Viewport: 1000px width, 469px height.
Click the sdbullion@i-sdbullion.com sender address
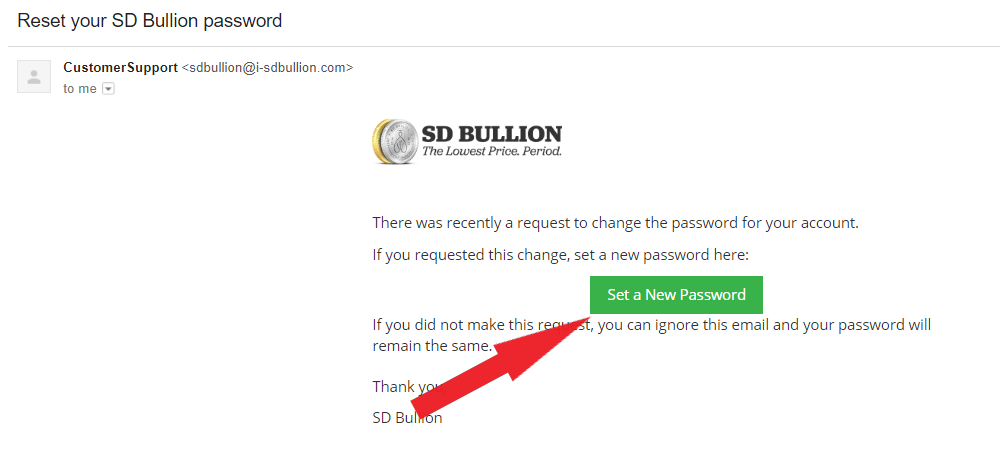(267, 68)
